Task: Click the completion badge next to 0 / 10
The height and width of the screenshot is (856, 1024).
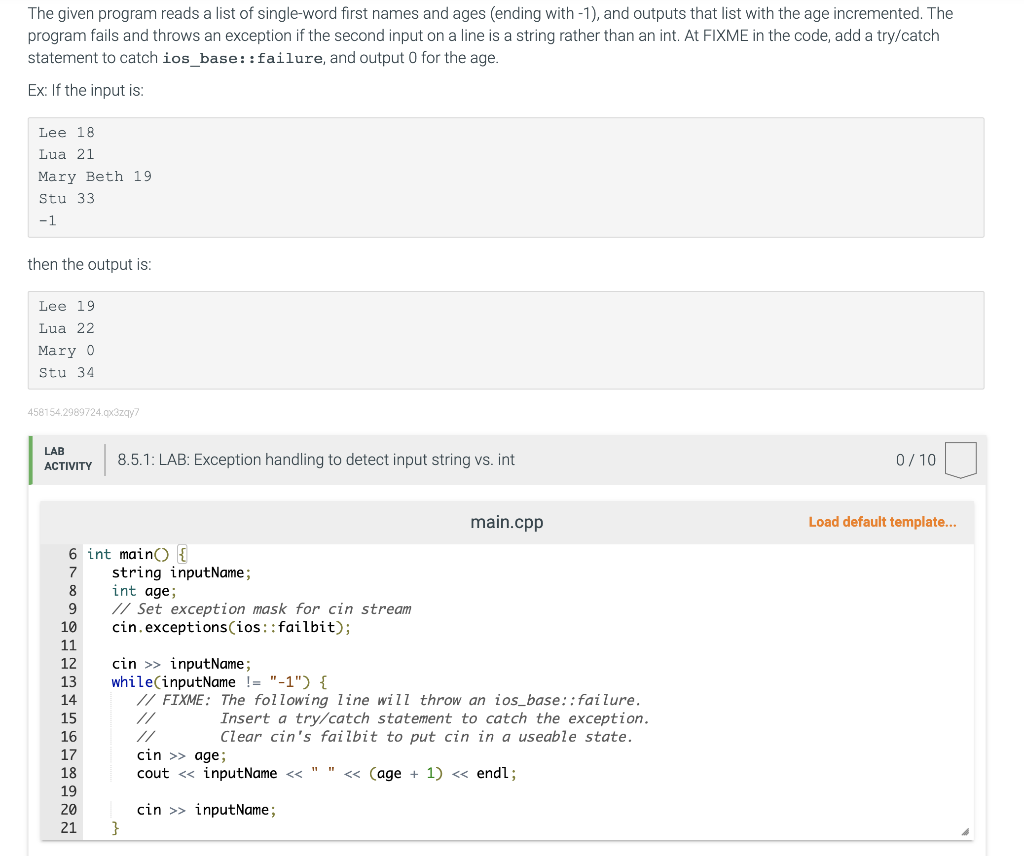Action: 961,460
